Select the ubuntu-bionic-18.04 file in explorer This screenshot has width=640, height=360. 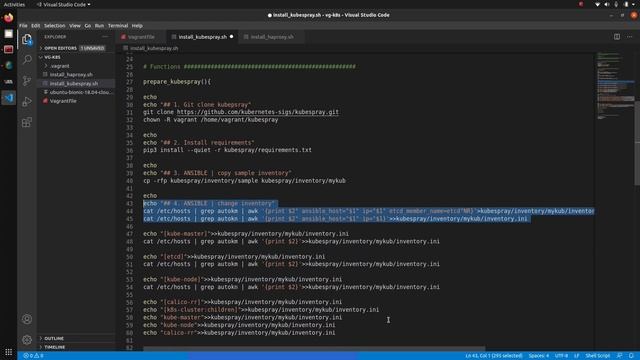tap(80, 92)
